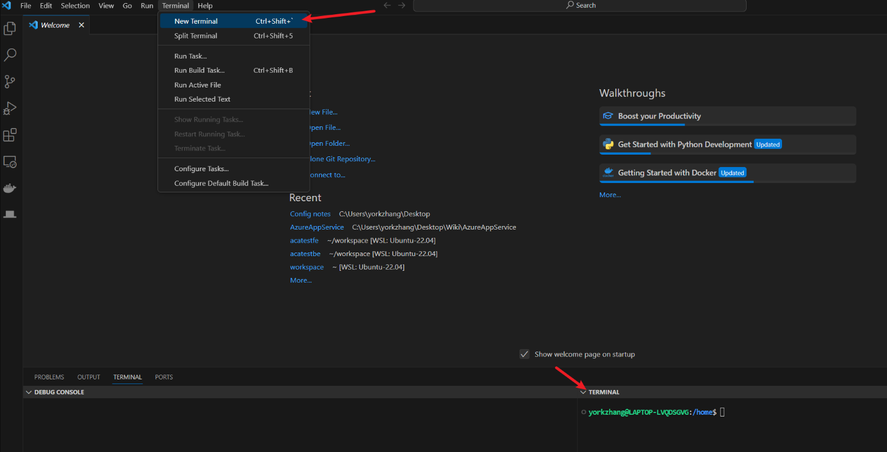Screen dimensions: 887x452
Task: Select the Welcome editor tab
Action: 56,25
